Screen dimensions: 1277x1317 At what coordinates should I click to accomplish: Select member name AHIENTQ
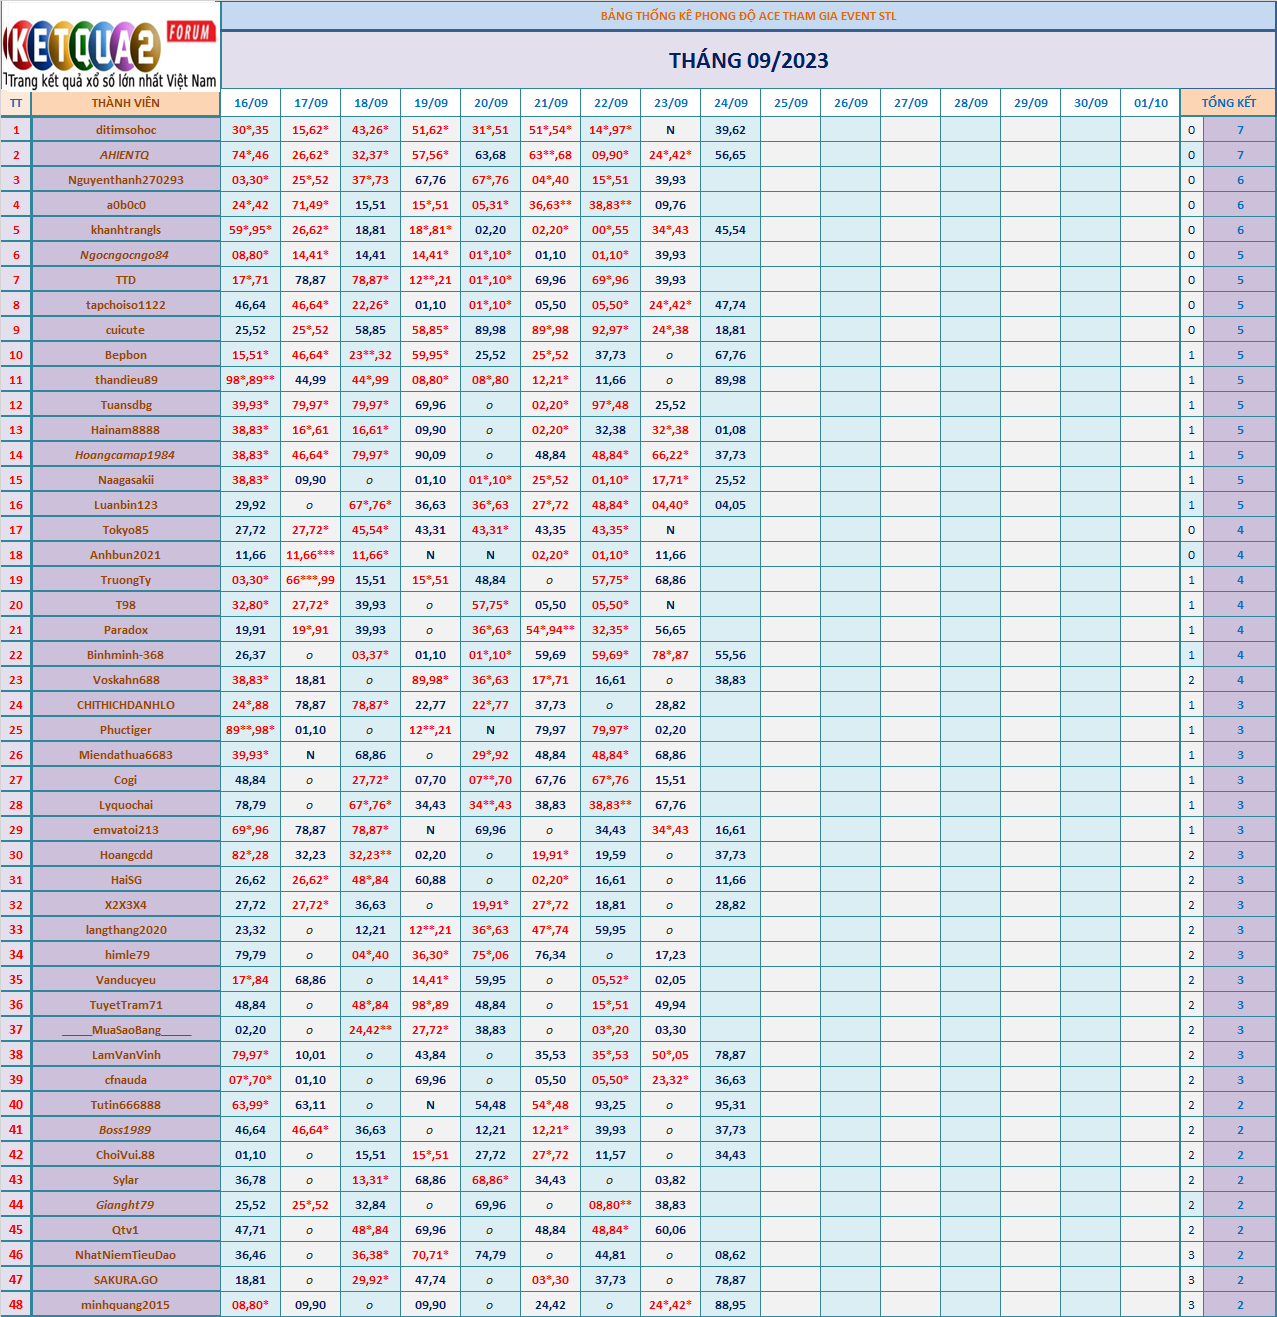click(125, 155)
